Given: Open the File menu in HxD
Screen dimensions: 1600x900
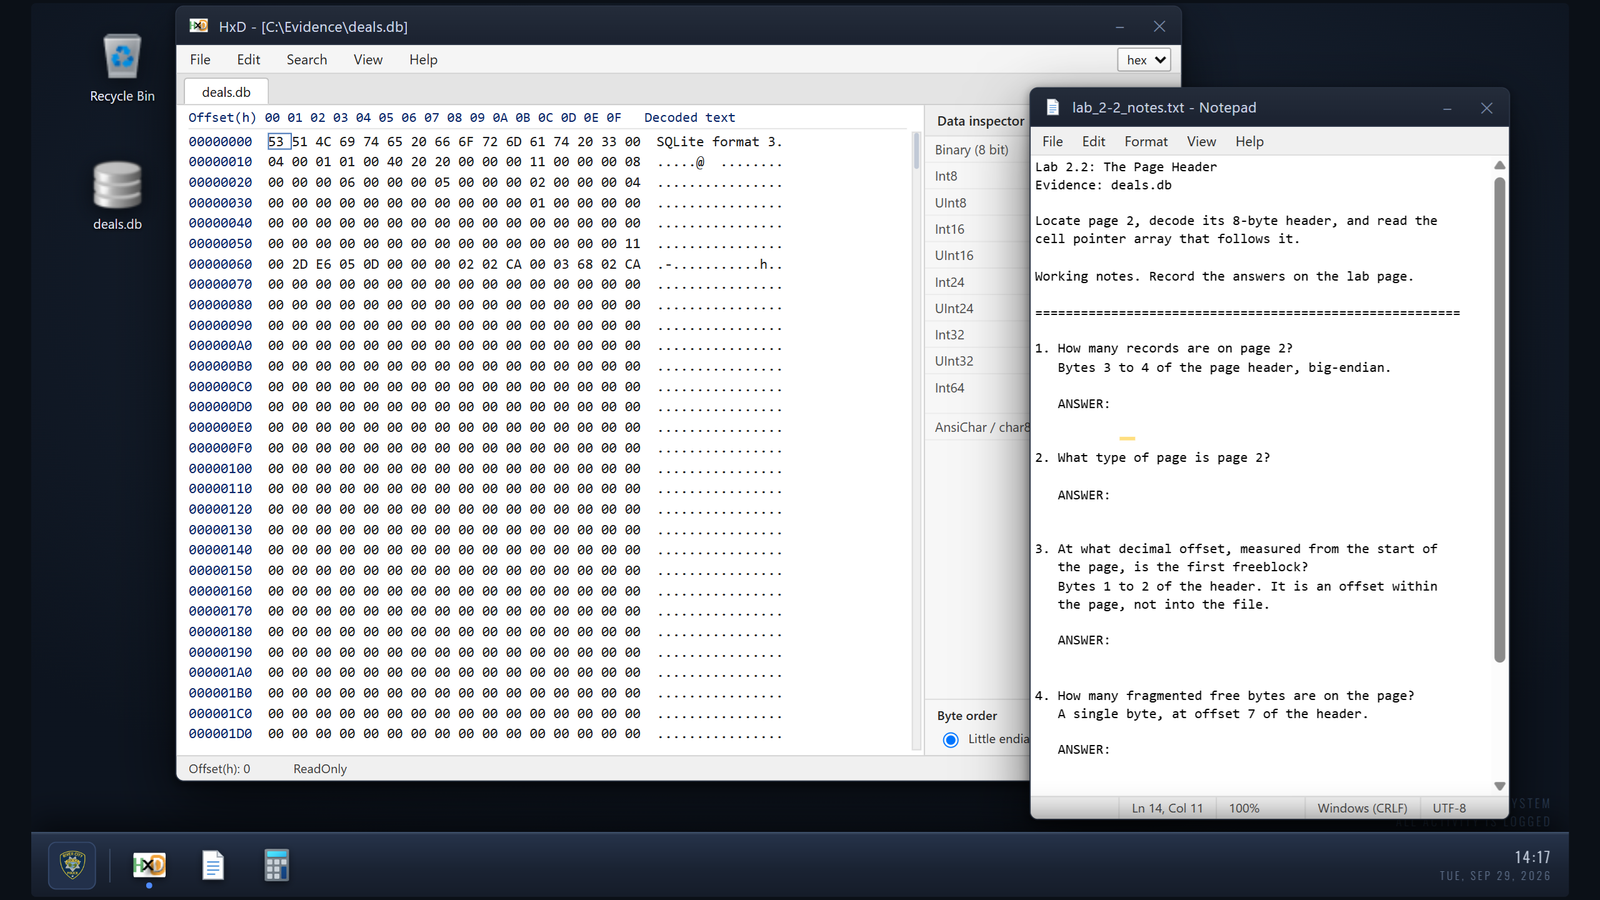Looking at the screenshot, I should pos(200,60).
